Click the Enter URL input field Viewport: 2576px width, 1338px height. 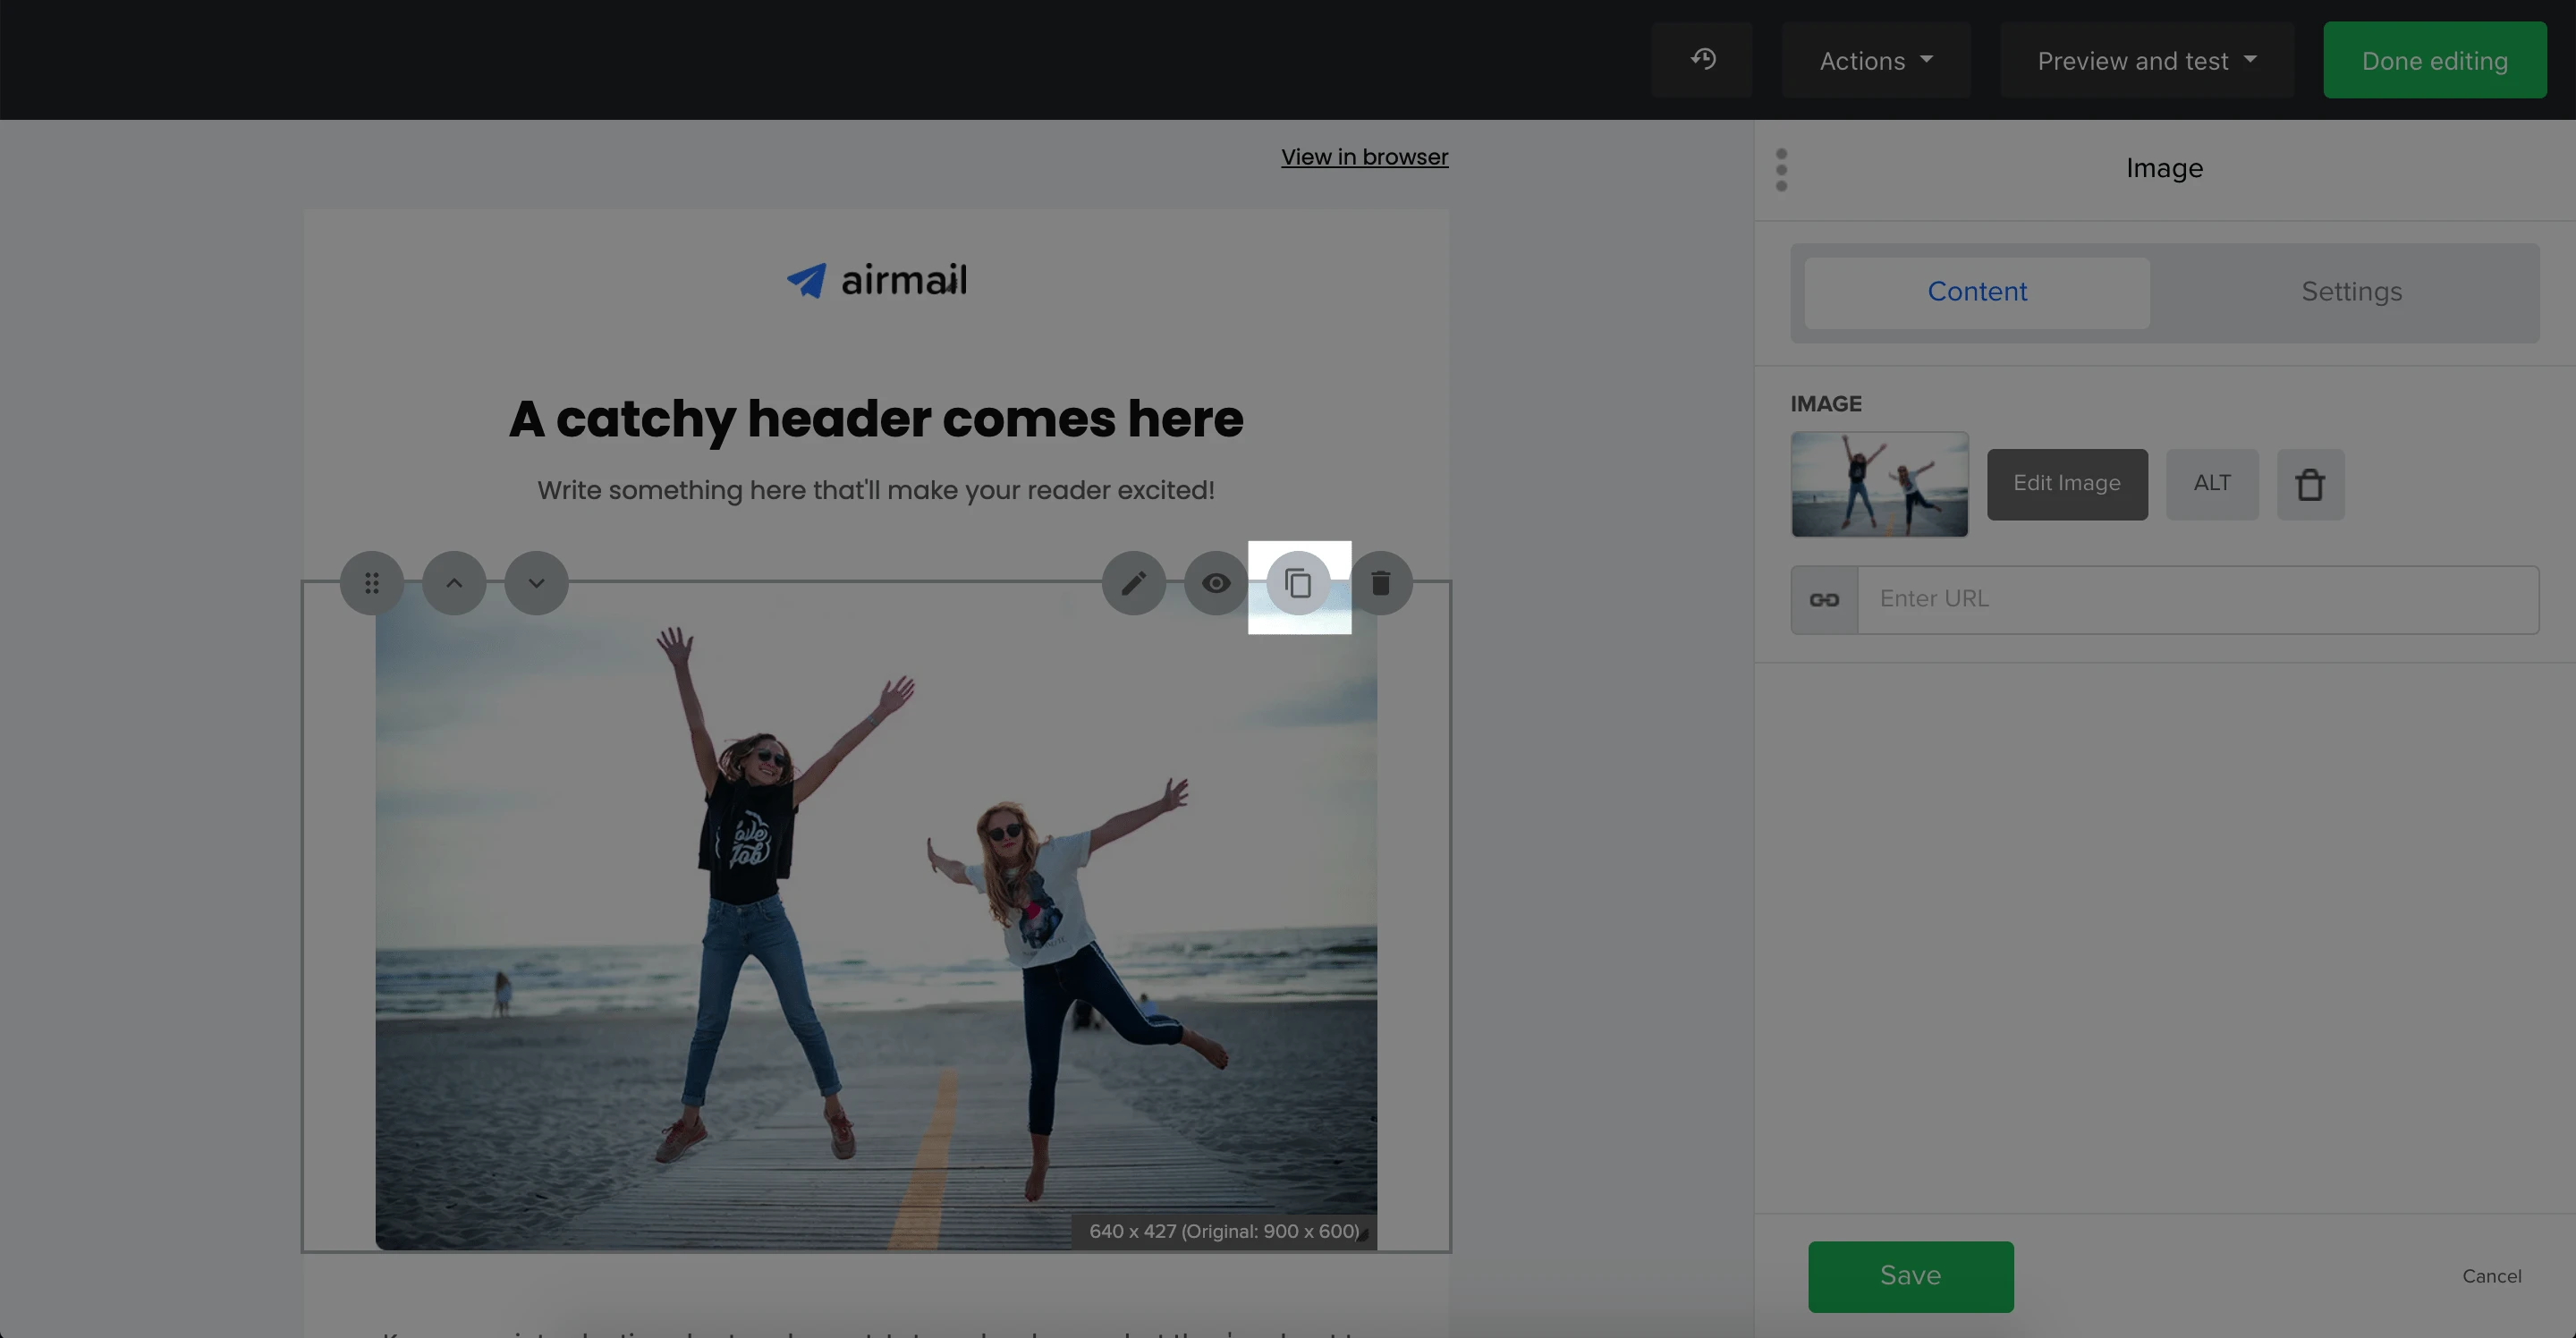(x=2197, y=599)
